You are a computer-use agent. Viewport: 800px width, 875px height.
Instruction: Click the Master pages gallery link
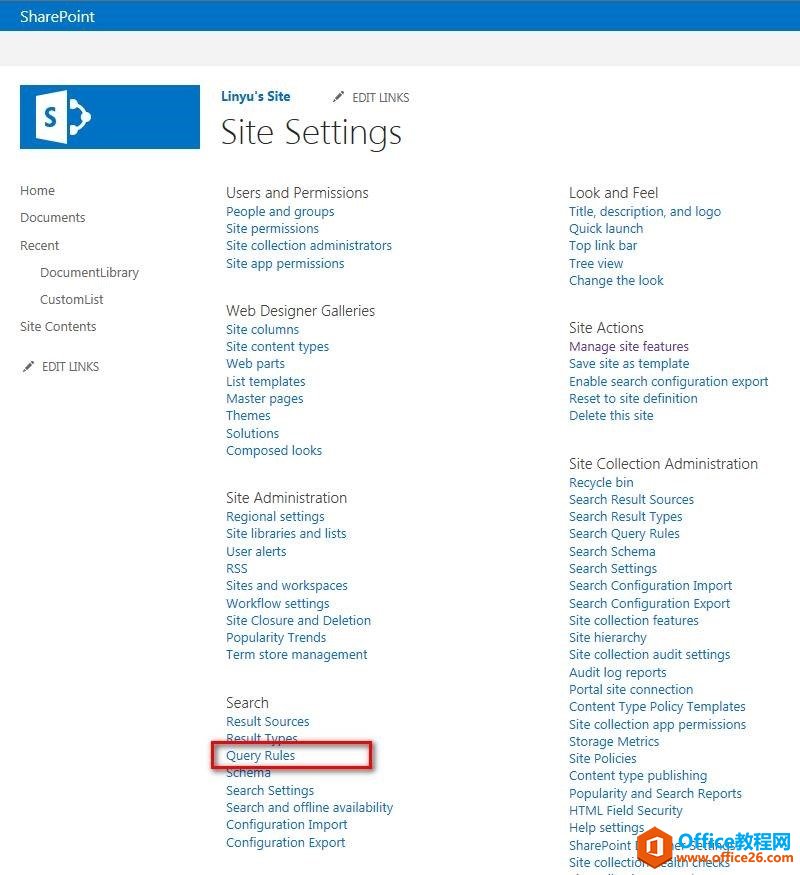coord(265,399)
